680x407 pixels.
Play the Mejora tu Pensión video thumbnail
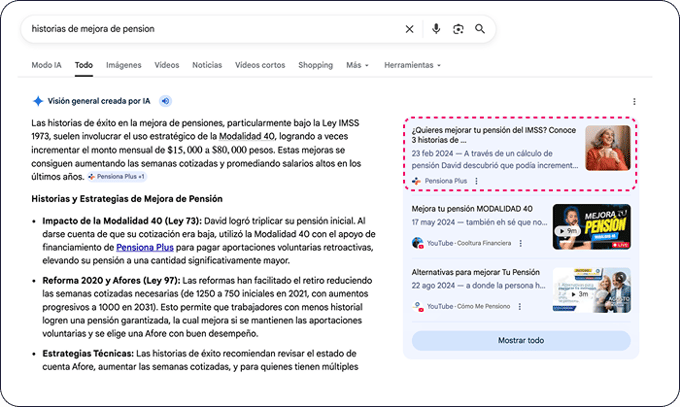(592, 227)
